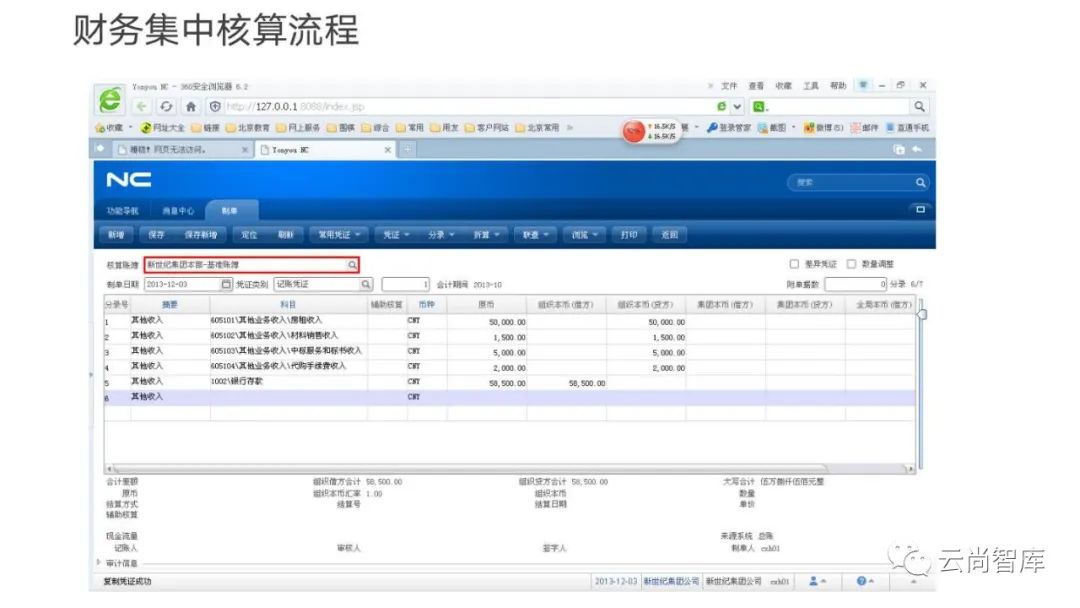
Task: Open the 微博 icon in bookmarks bar
Action: point(809,128)
